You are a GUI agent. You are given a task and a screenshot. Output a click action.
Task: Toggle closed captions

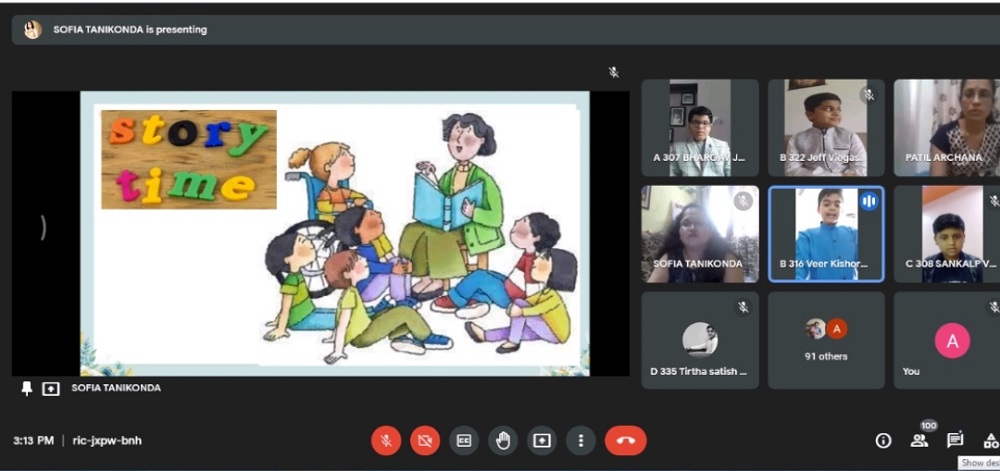[x=464, y=440]
